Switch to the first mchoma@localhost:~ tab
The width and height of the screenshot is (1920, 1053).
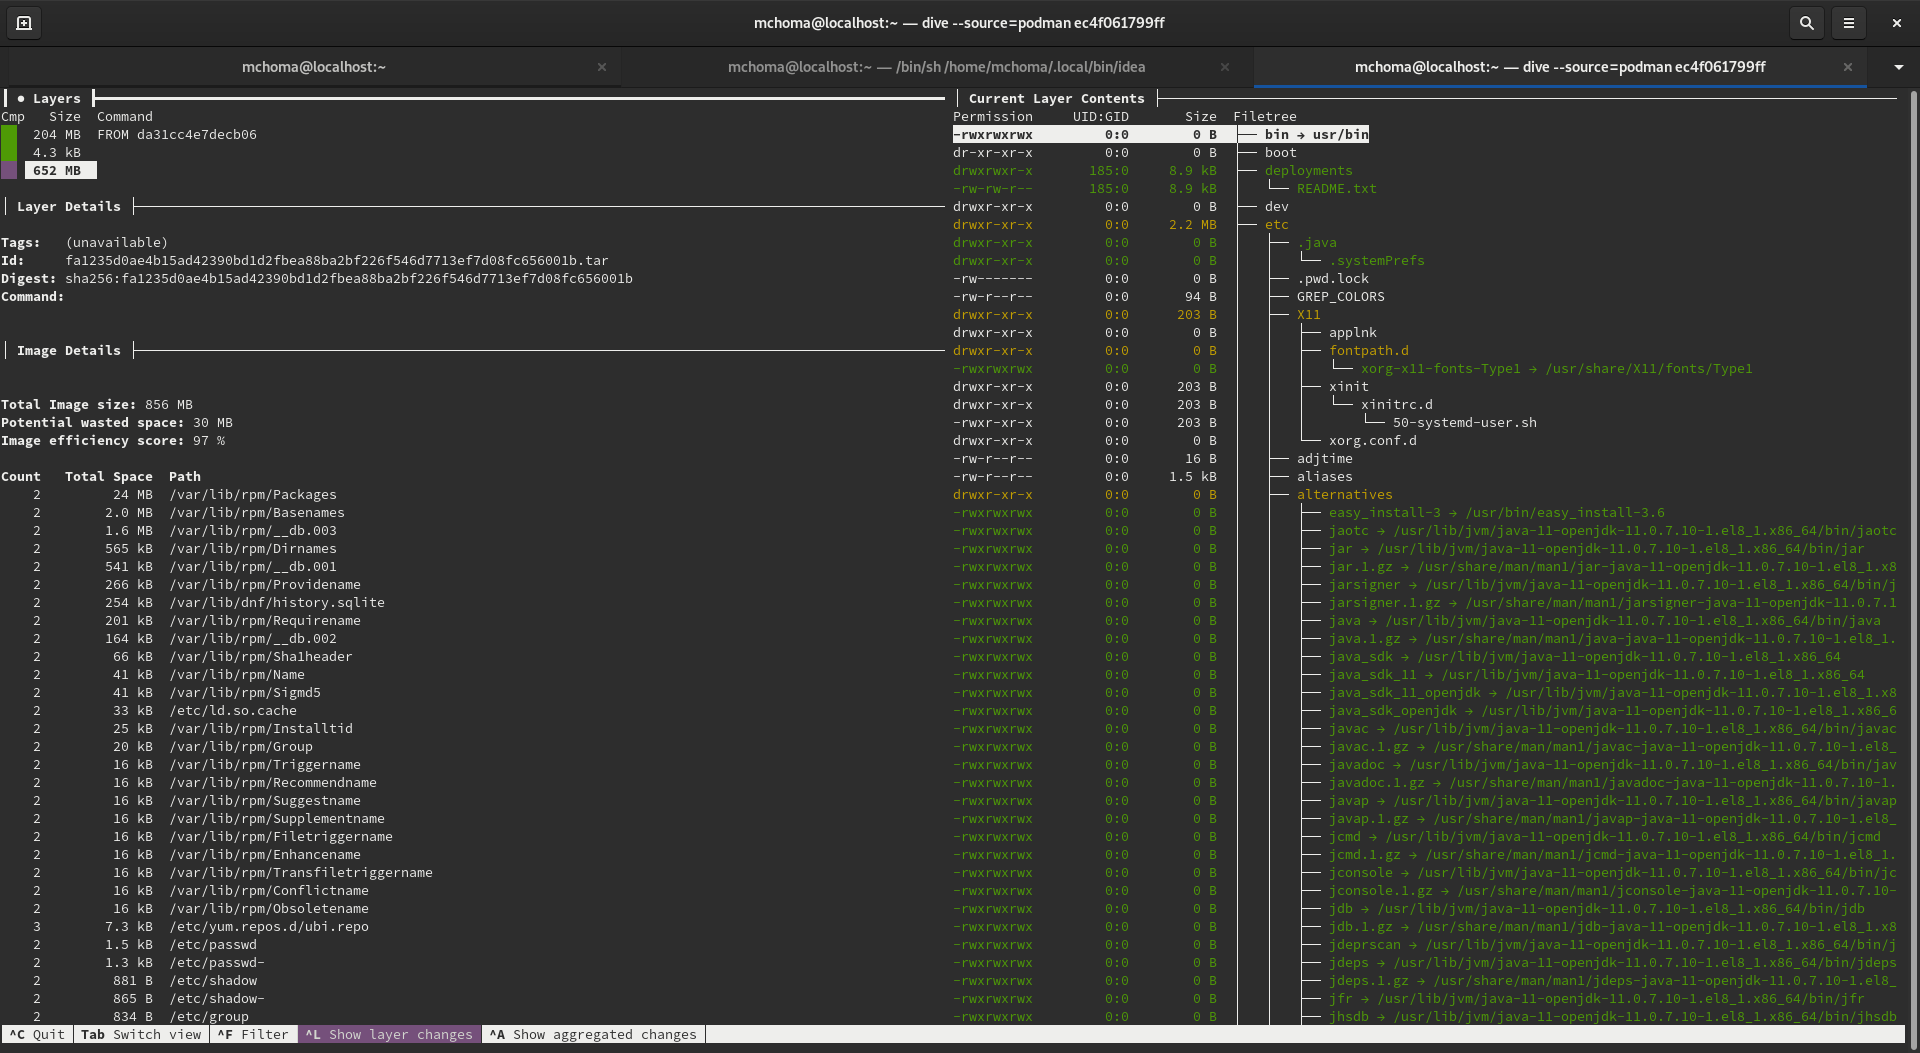[x=313, y=67]
